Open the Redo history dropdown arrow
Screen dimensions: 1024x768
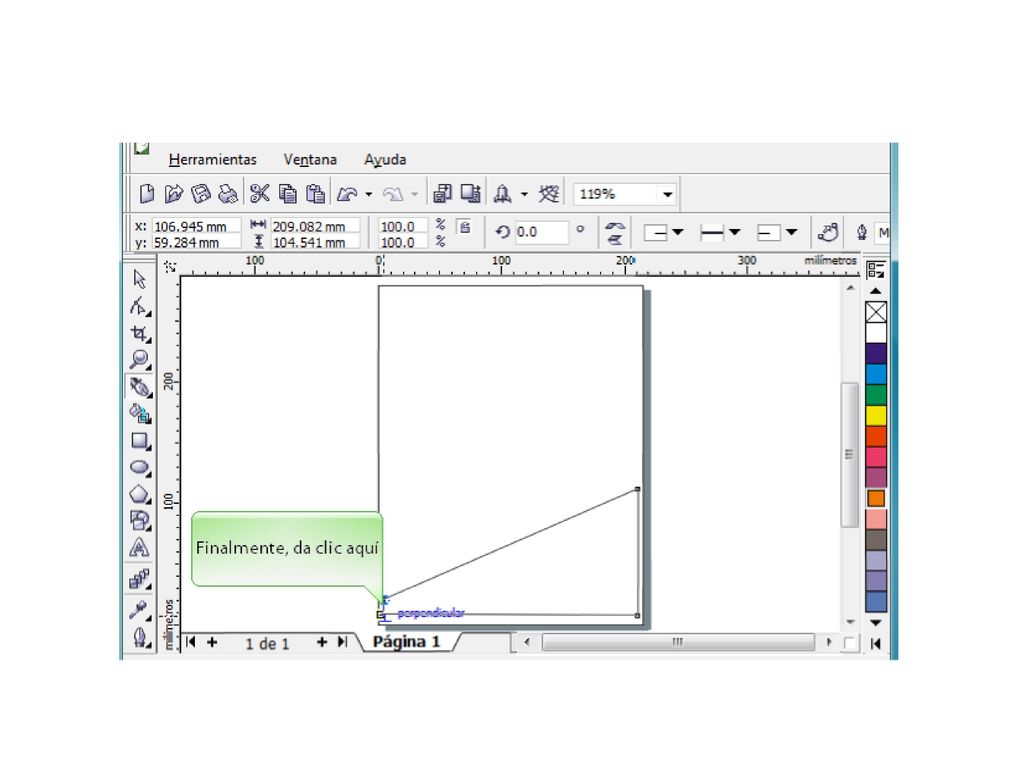pos(414,194)
